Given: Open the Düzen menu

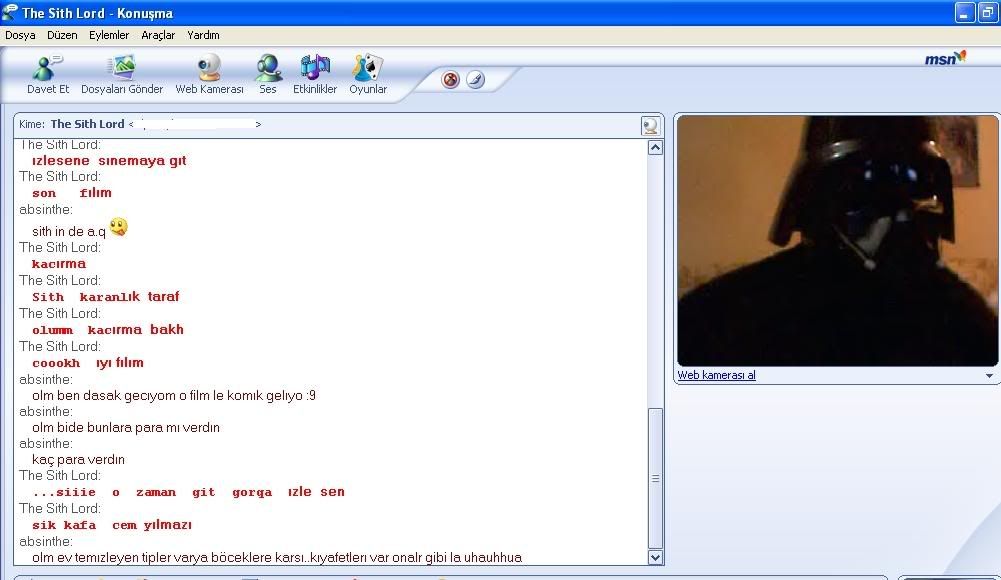Looking at the screenshot, I should pyautogui.click(x=62, y=35).
